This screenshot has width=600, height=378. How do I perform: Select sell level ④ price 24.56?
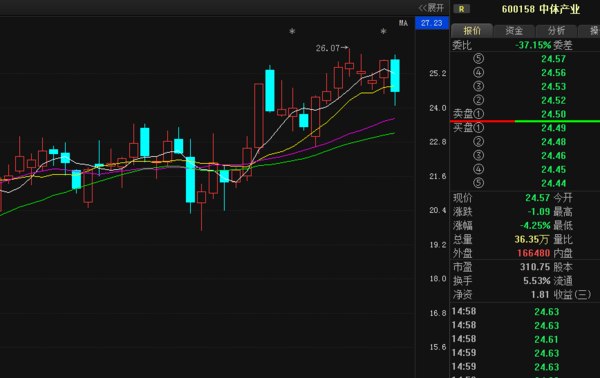pyautogui.click(x=553, y=73)
